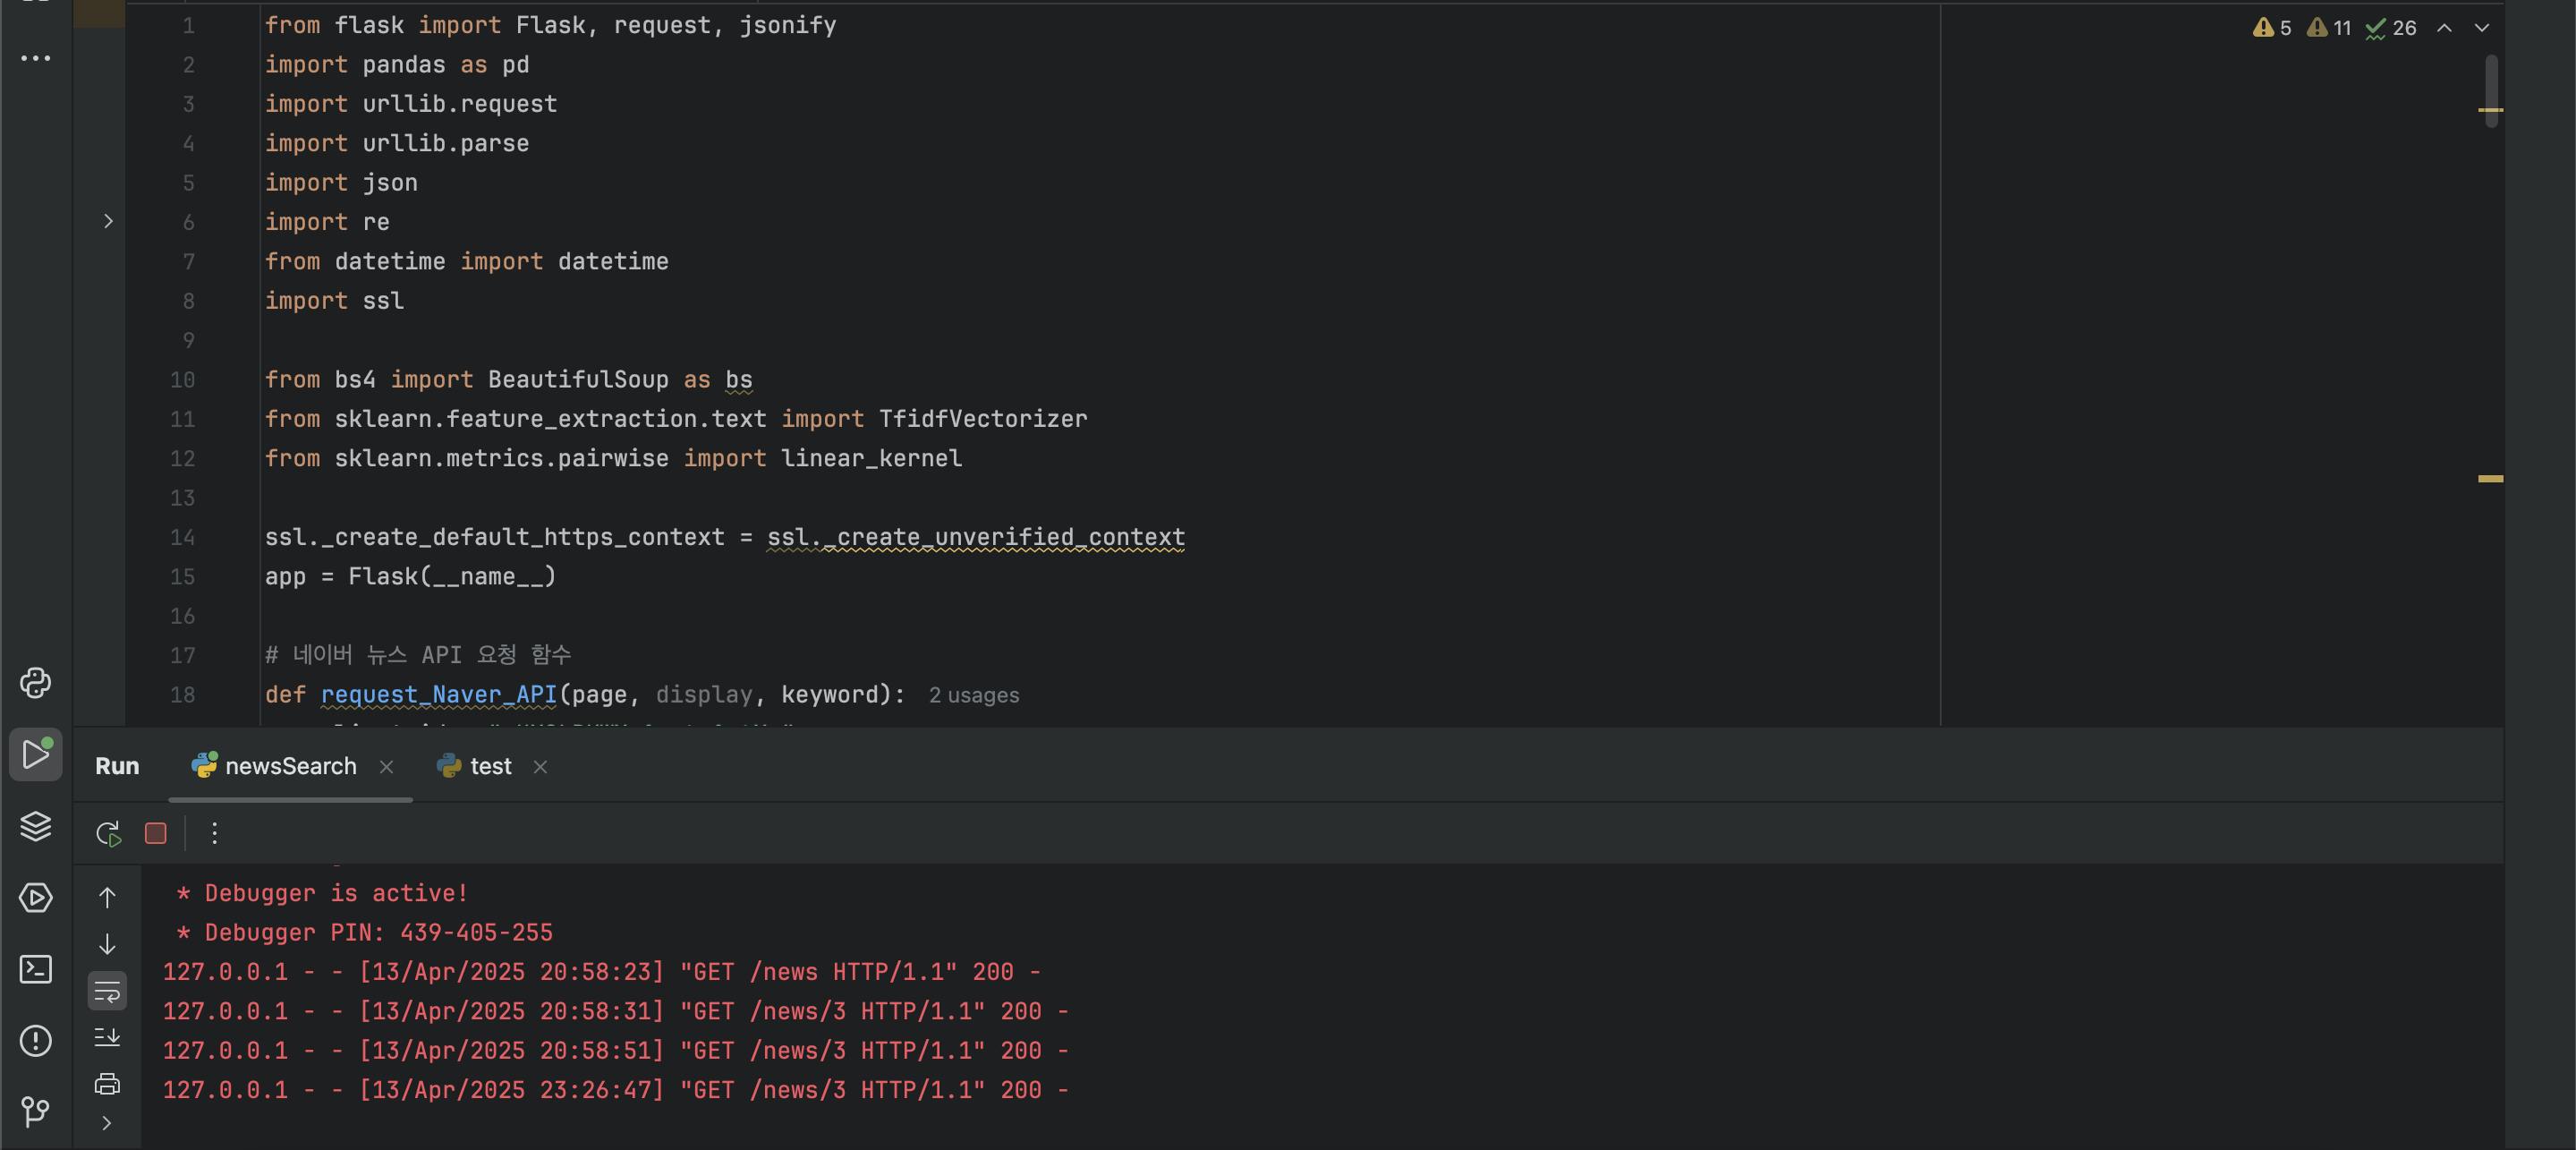The image size is (2576, 1150).
Task: Toggle soft-wrap in Run console
Action: 107,991
